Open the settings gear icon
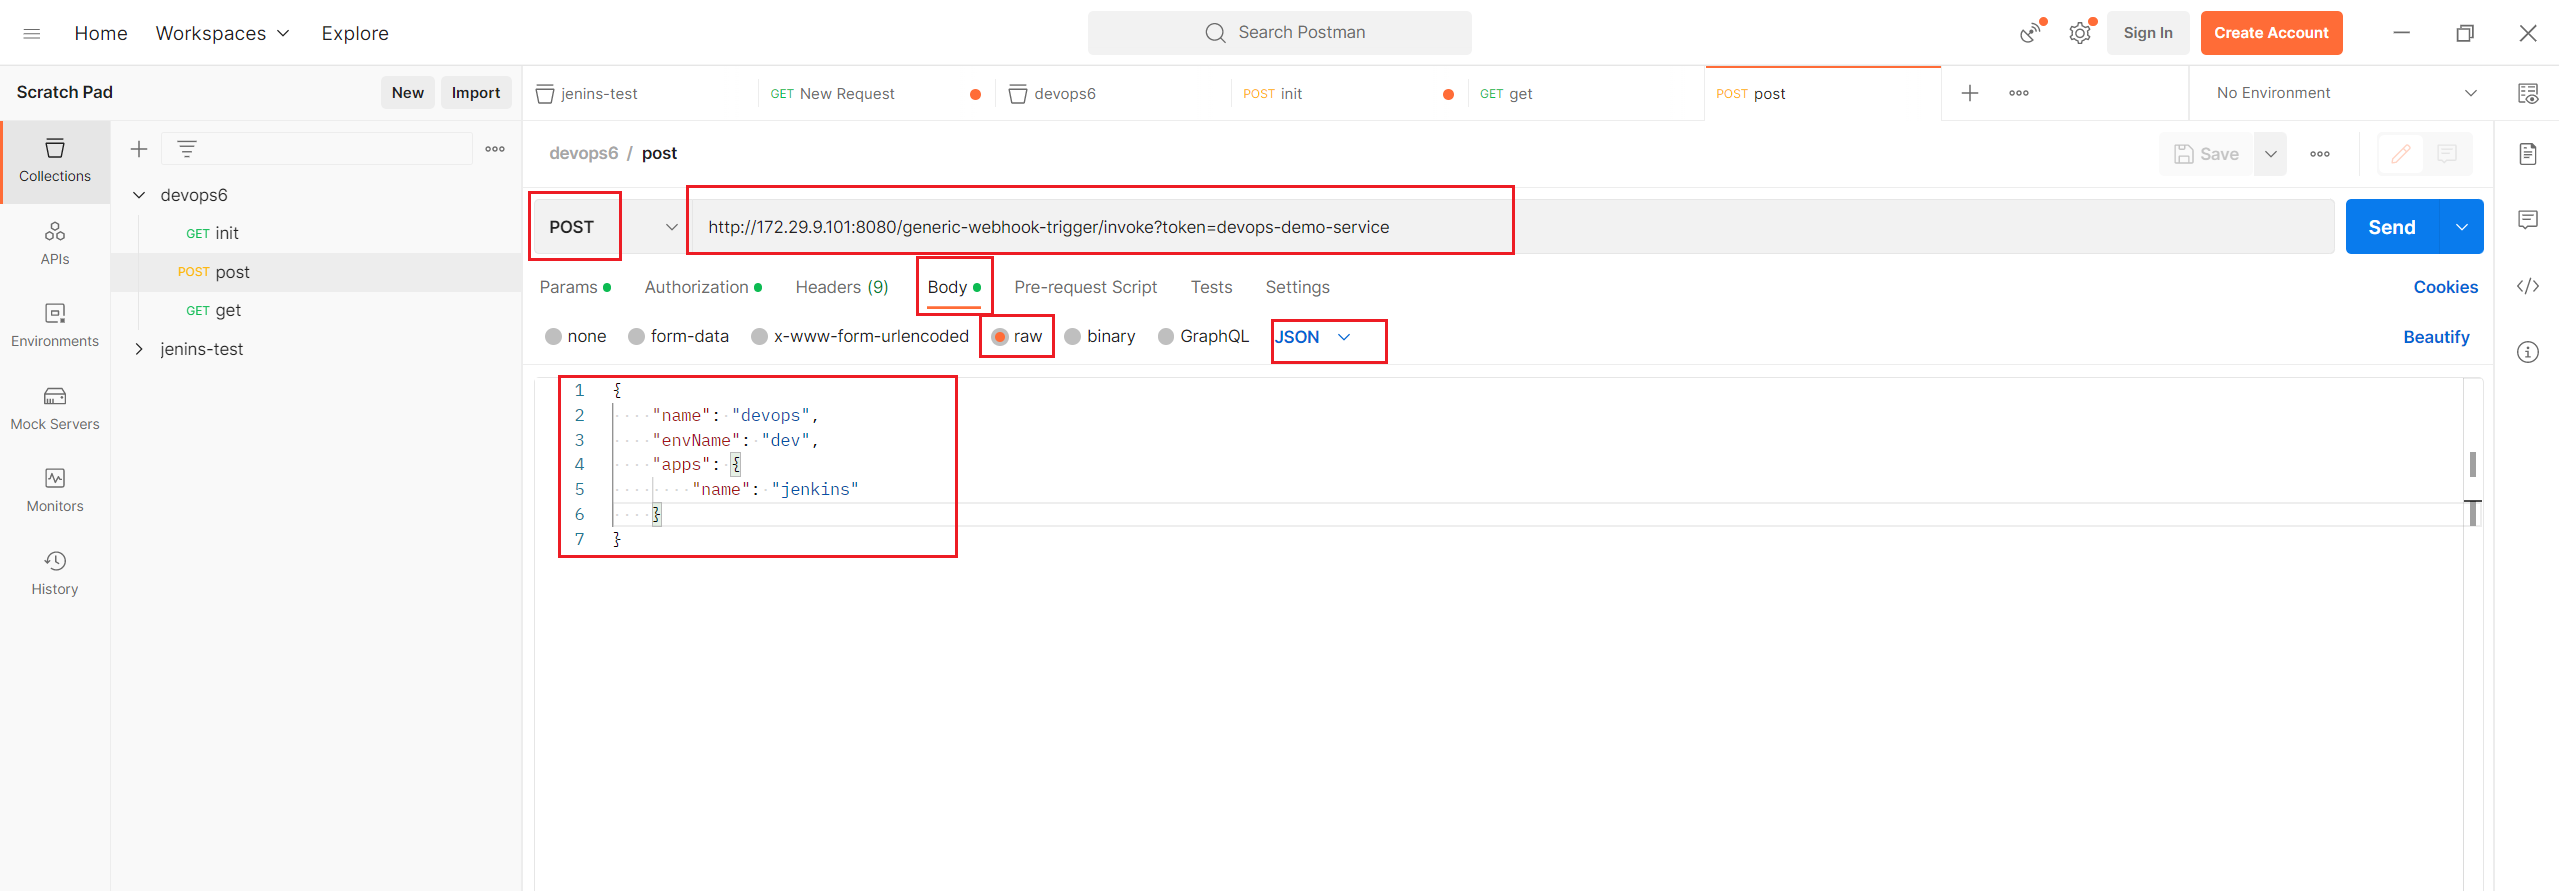The width and height of the screenshot is (2559, 891). point(2080,33)
